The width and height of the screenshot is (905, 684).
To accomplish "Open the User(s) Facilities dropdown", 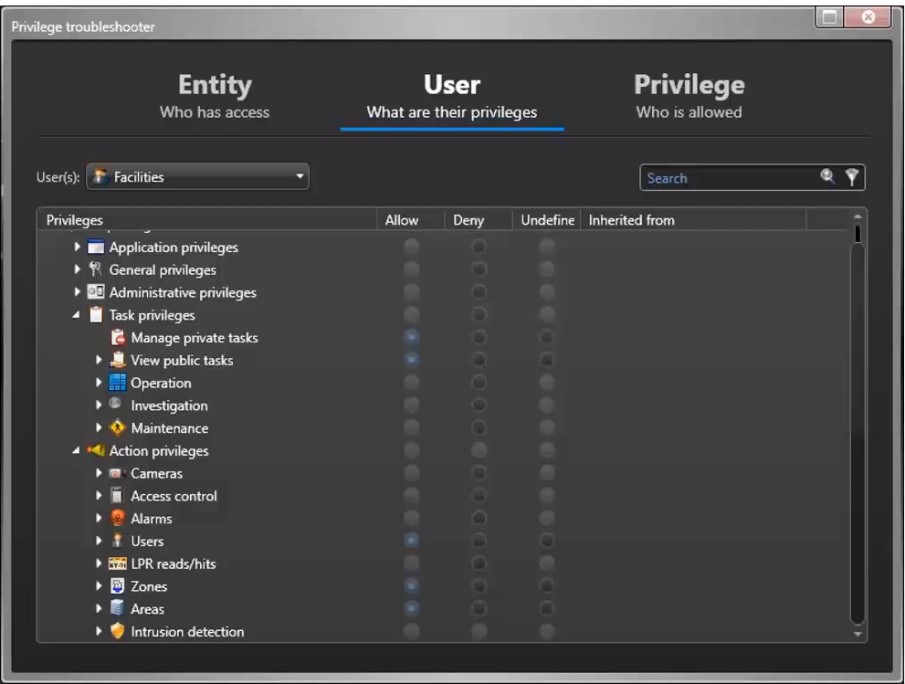I will click(x=197, y=177).
